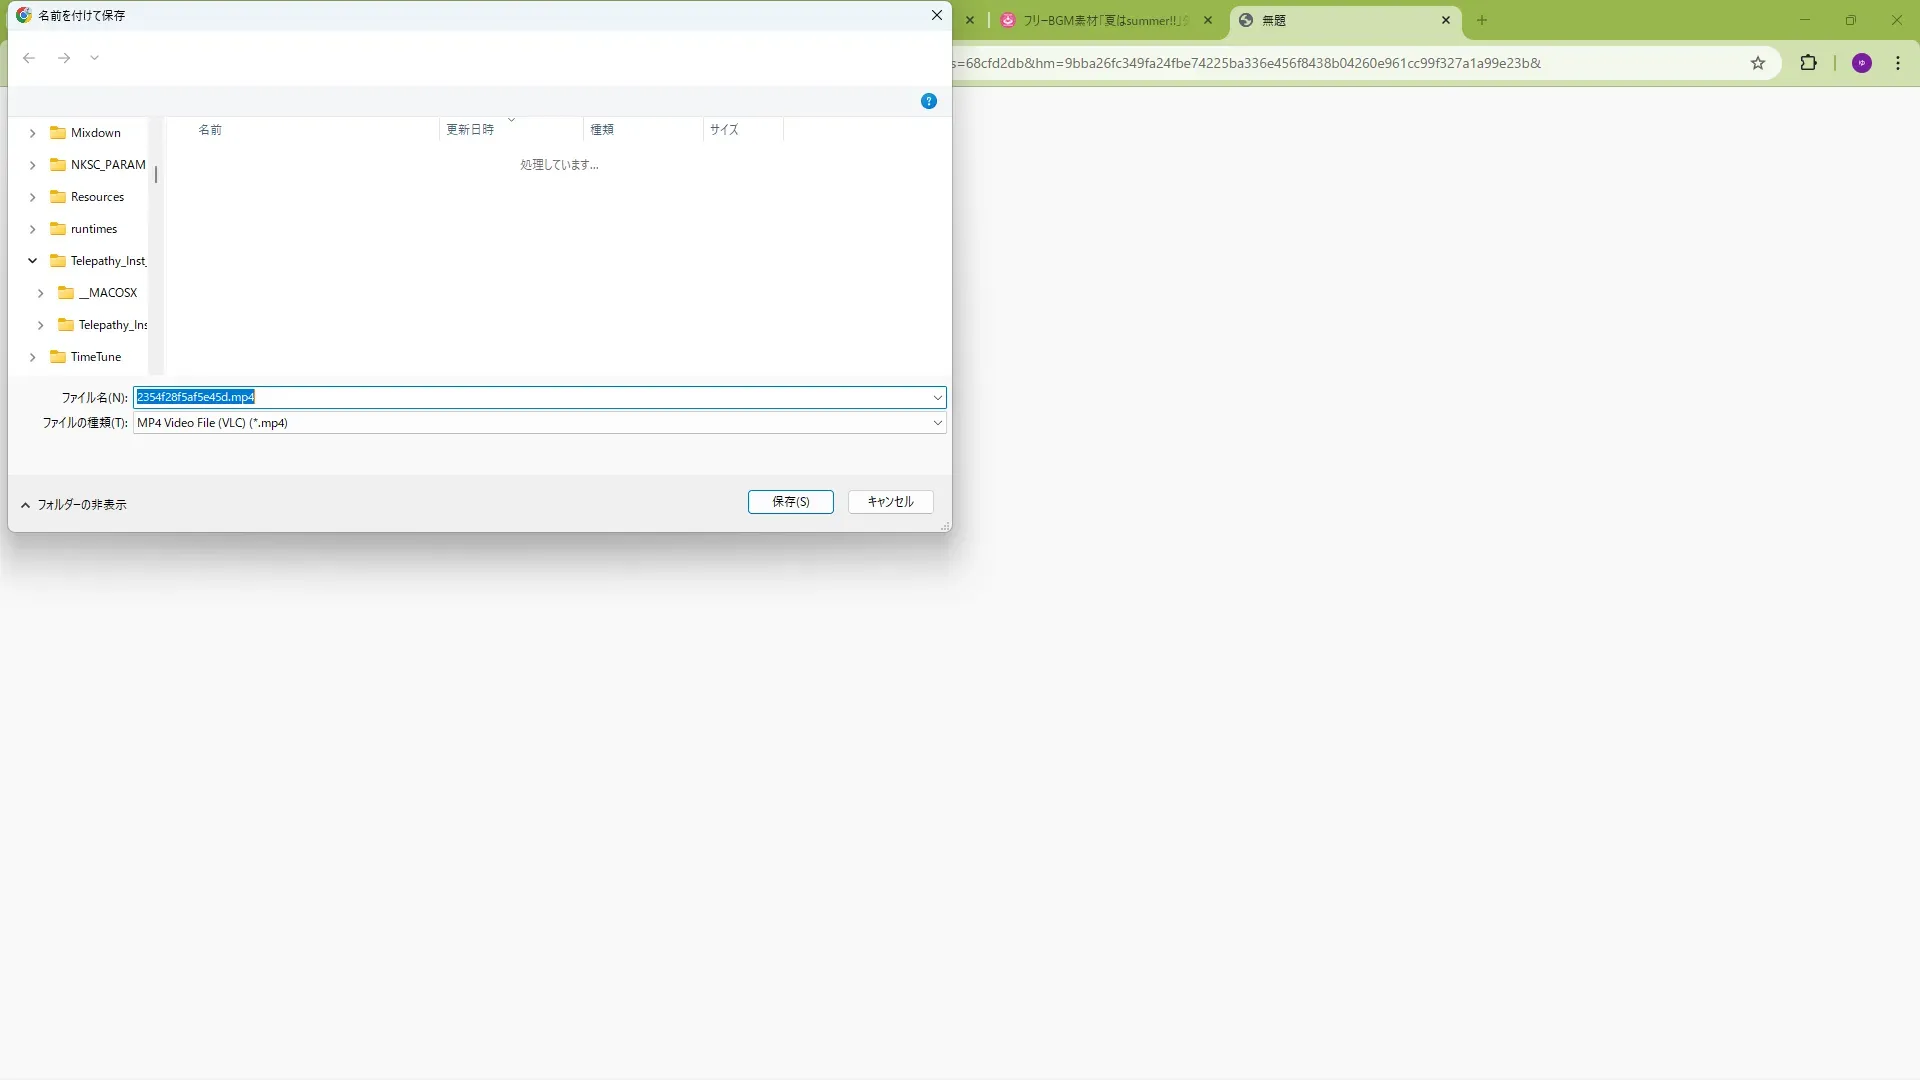Click the キャンセル cancel button
This screenshot has height=1080, width=1920.
890,502
